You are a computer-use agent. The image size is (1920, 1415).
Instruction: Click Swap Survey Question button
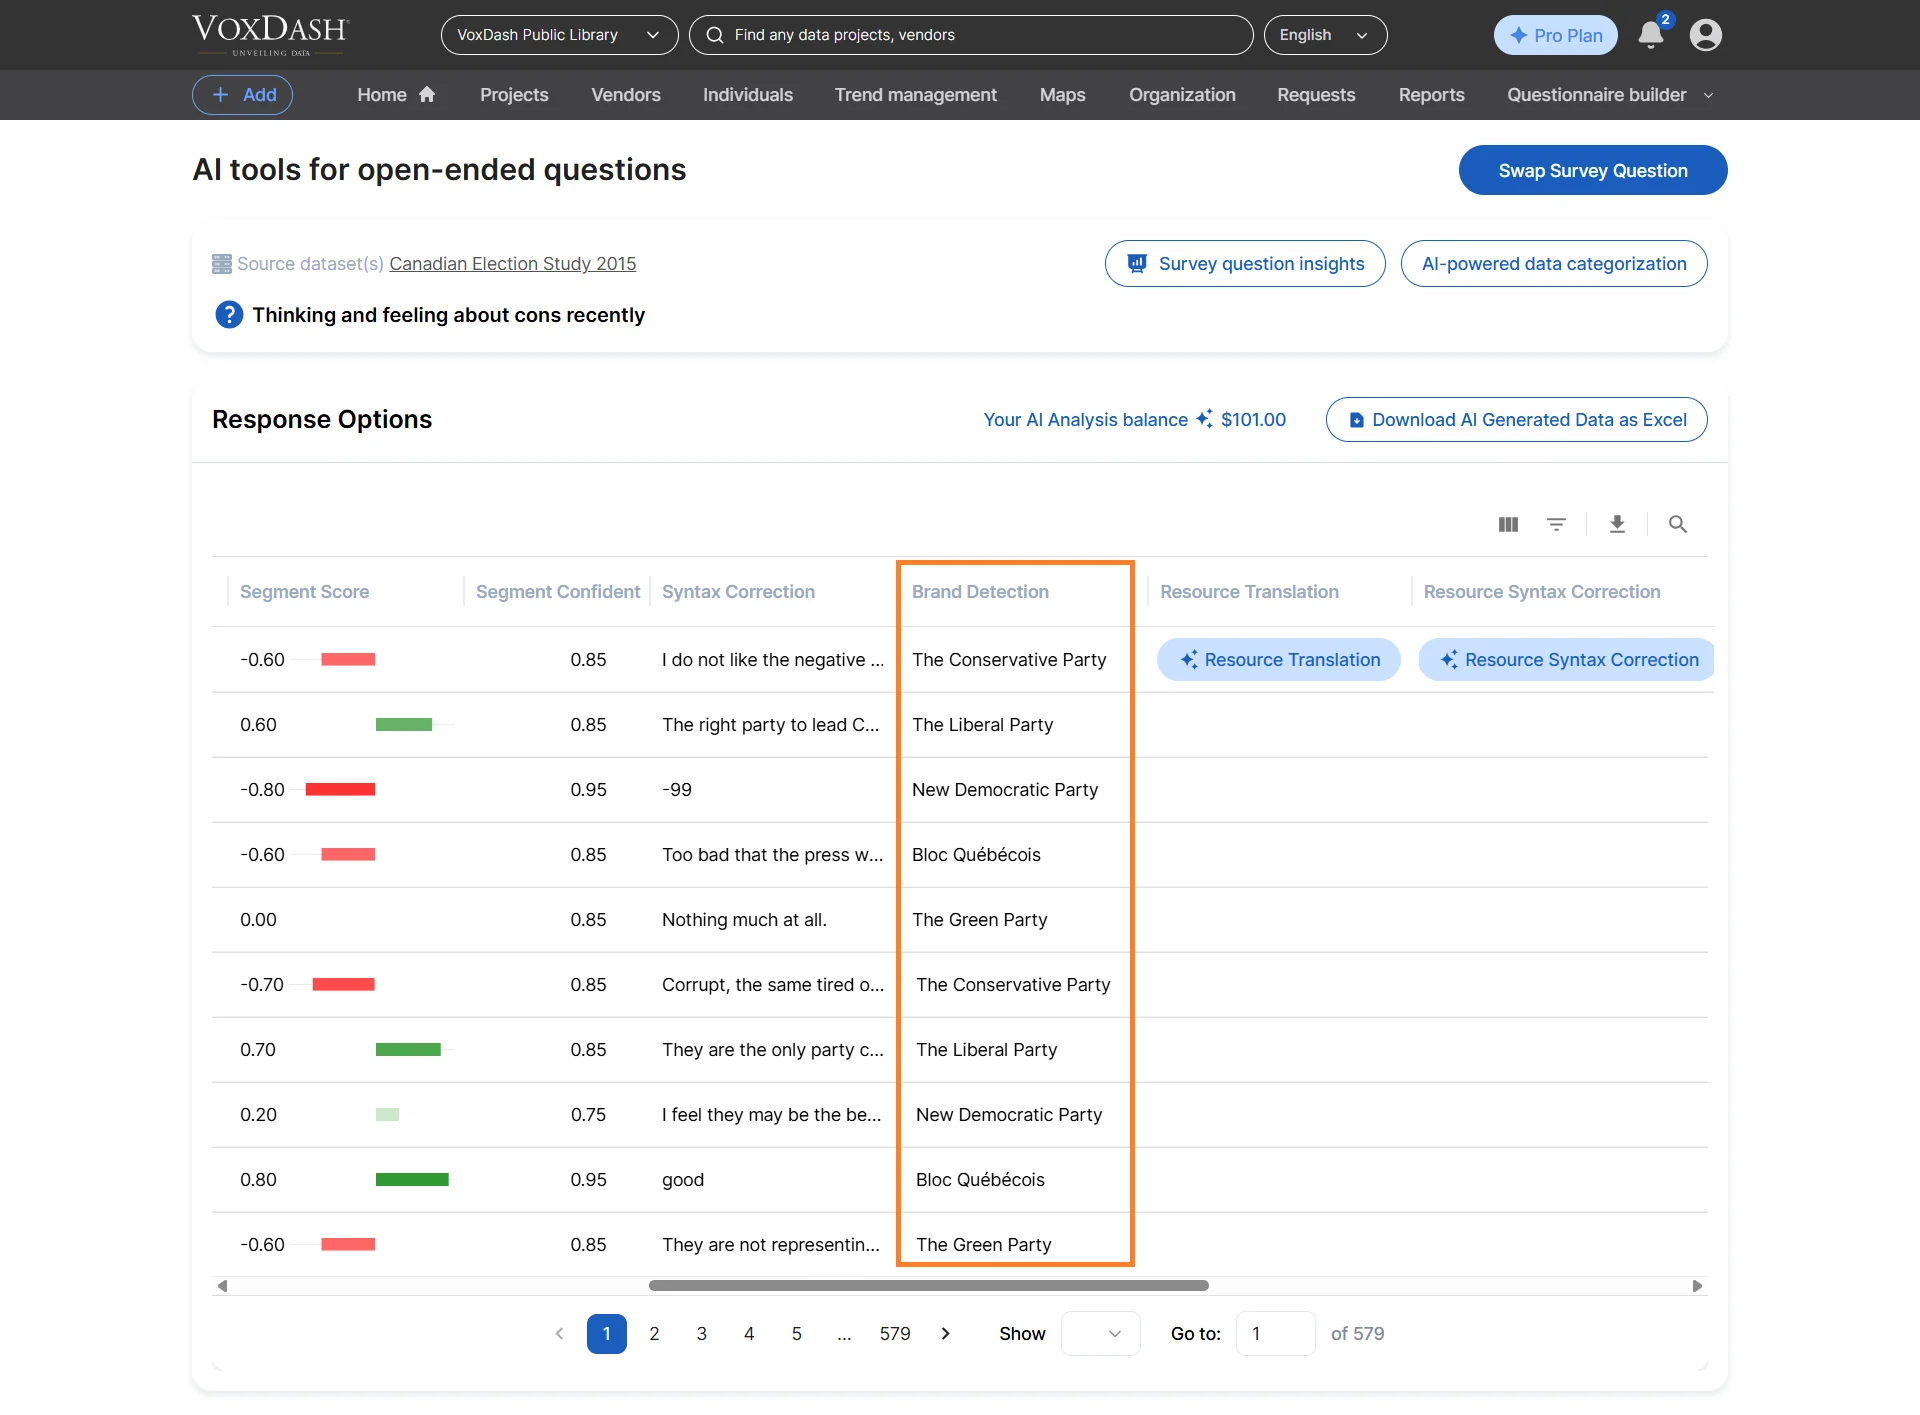1593,170
